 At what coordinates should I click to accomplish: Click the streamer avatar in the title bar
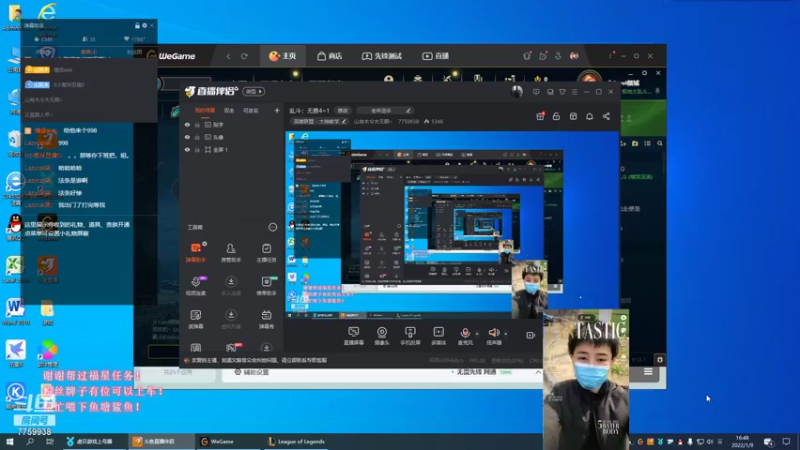click(517, 91)
